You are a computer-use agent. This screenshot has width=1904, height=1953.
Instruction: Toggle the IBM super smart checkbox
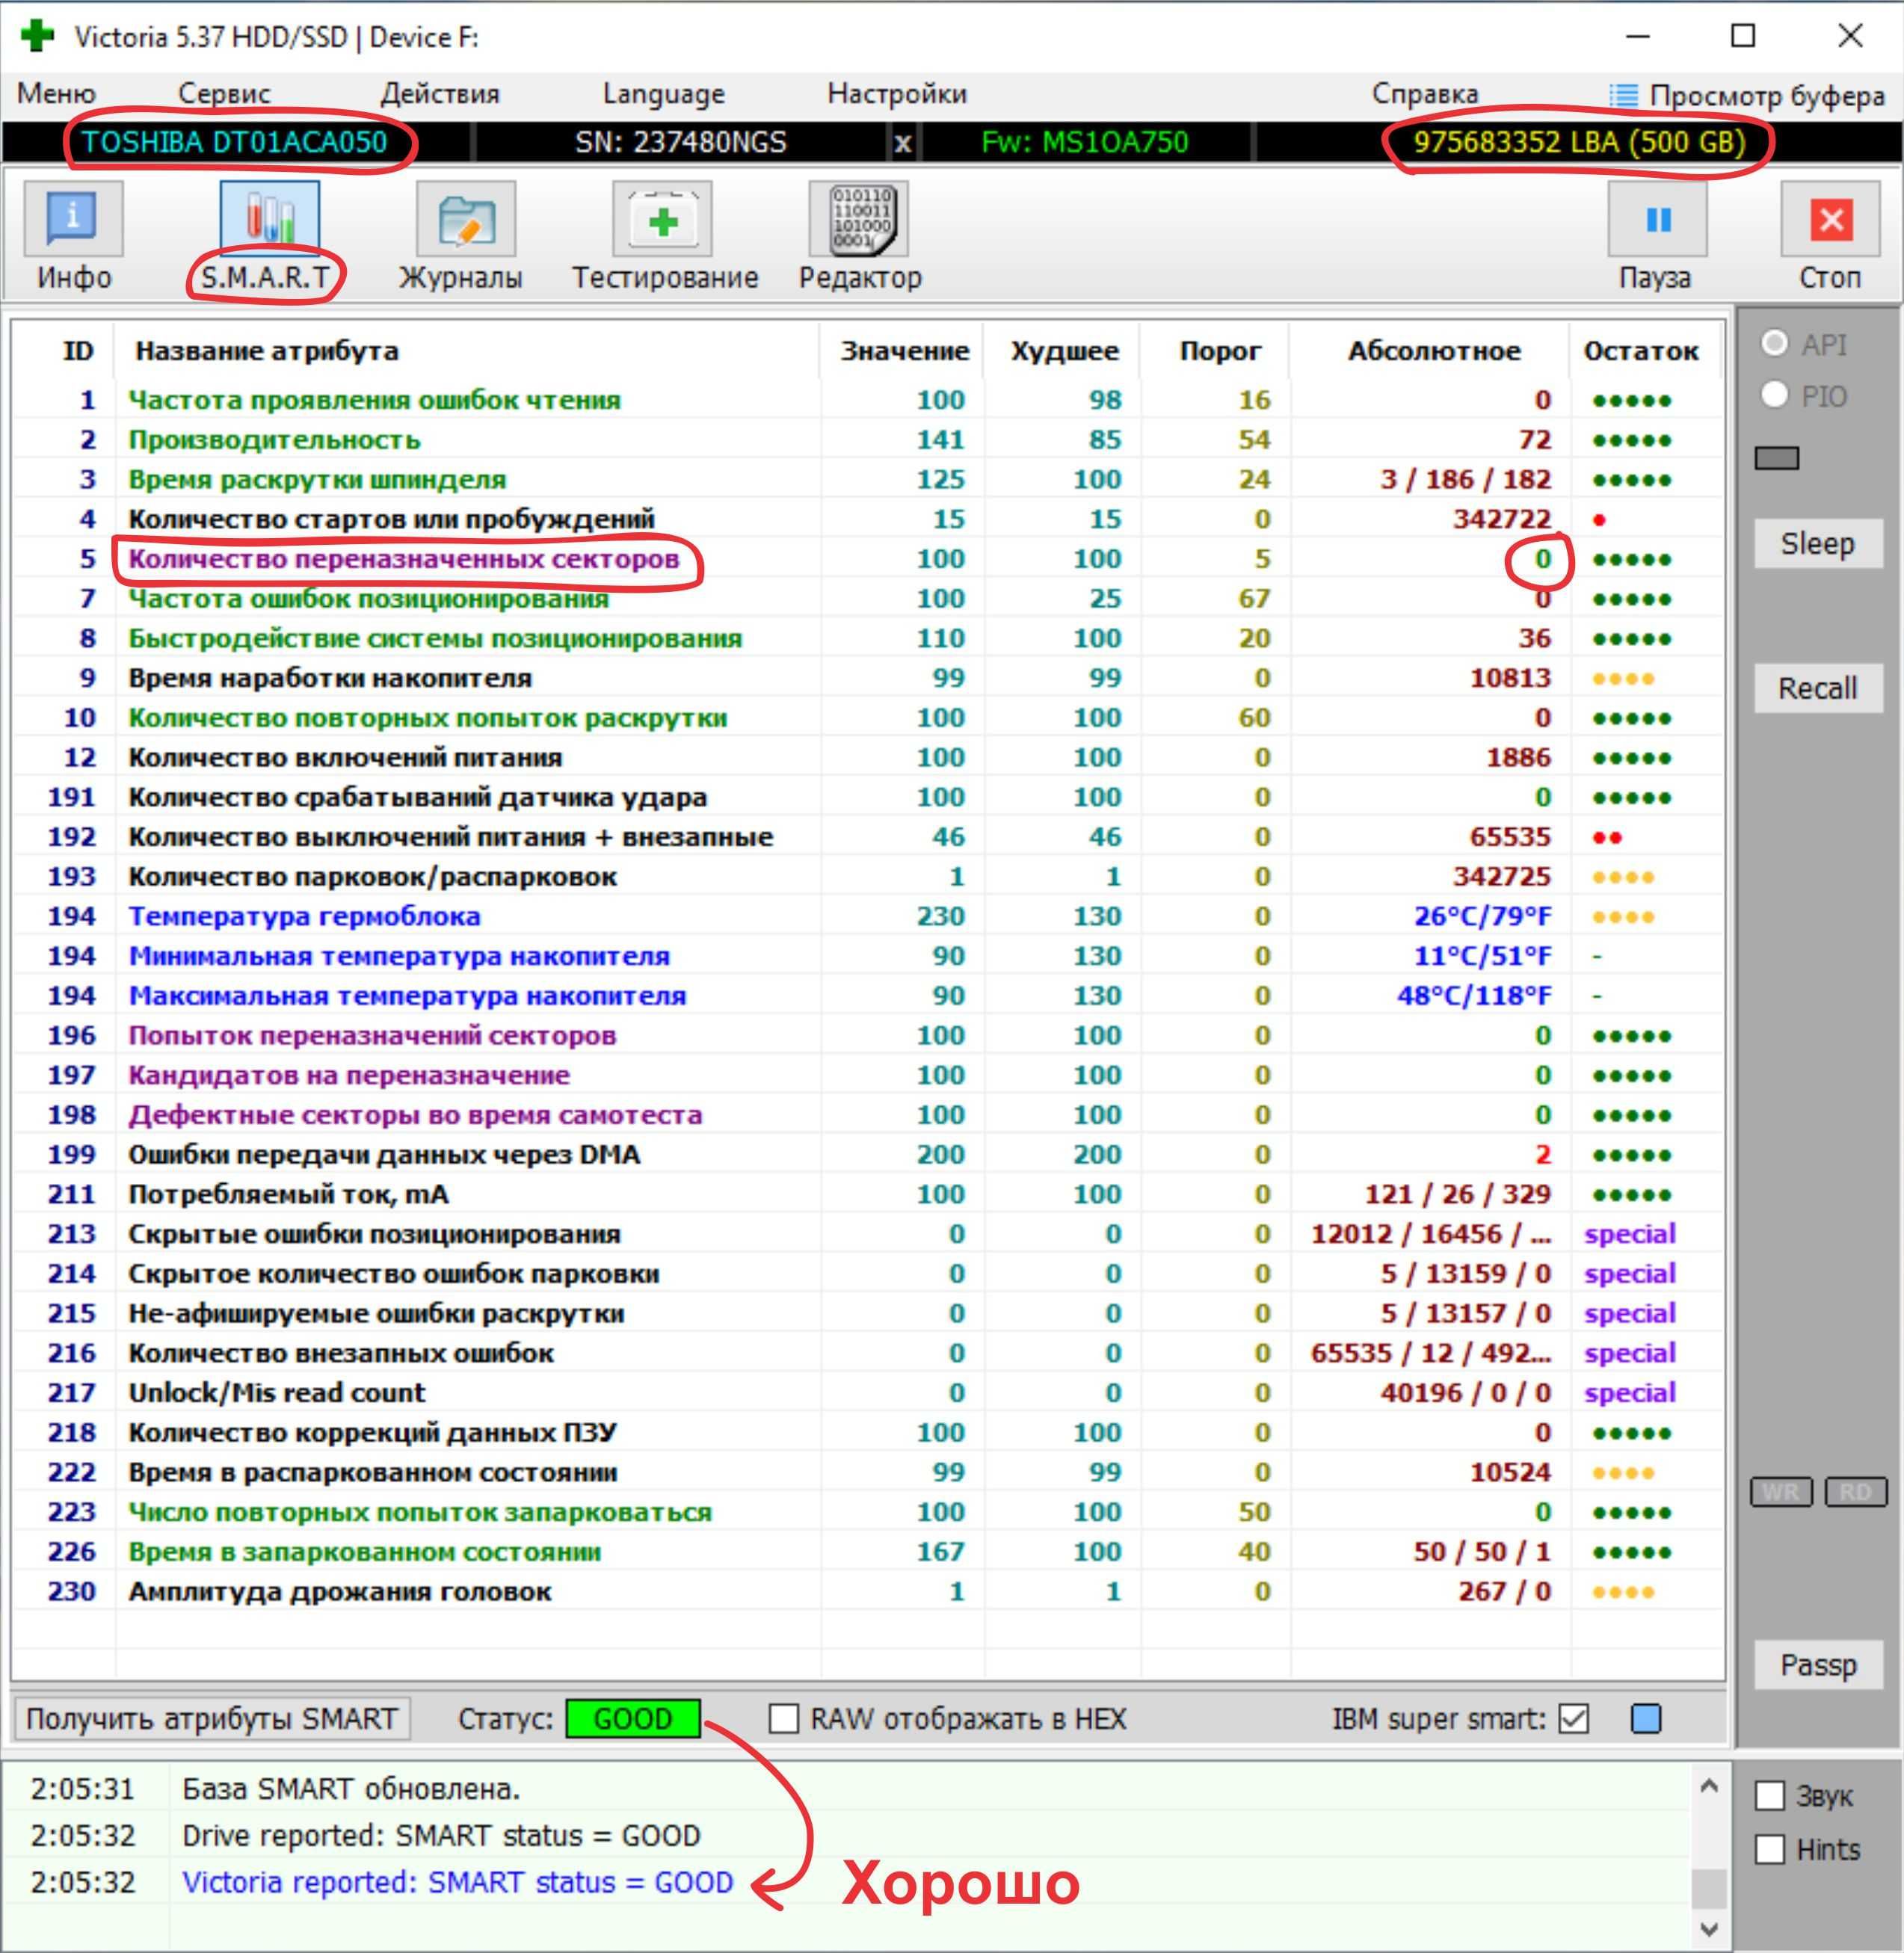pyautogui.click(x=1574, y=1719)
